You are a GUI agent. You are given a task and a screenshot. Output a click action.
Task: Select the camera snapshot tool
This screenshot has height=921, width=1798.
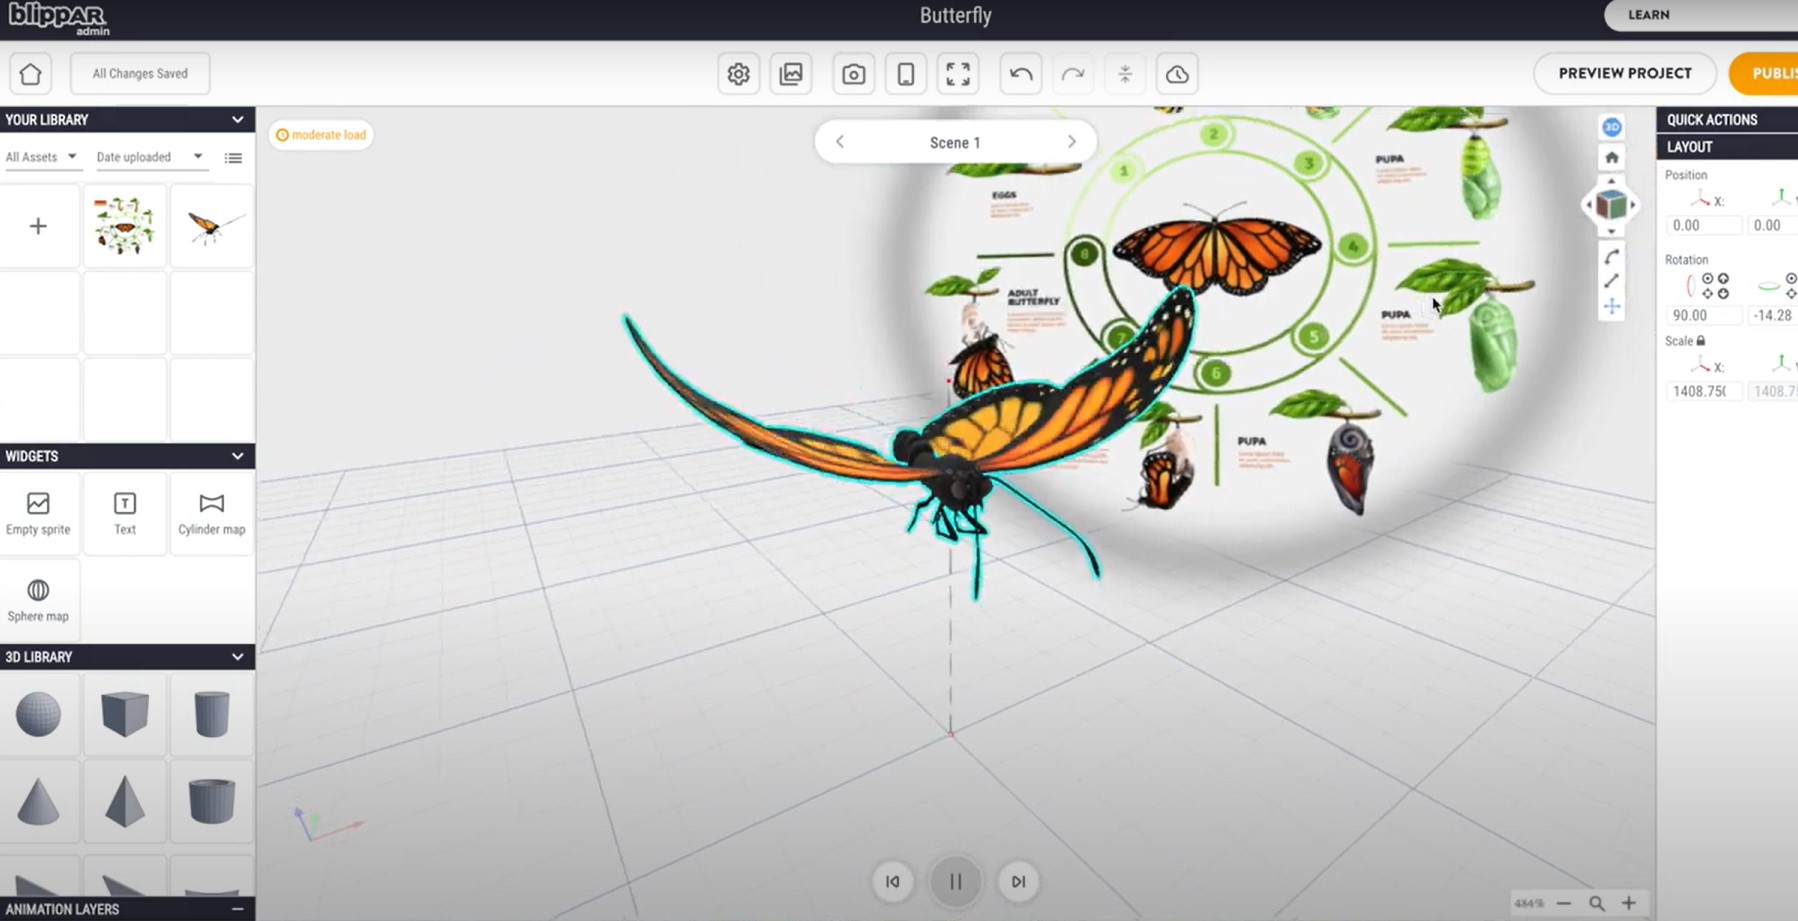tap(853, 73)
